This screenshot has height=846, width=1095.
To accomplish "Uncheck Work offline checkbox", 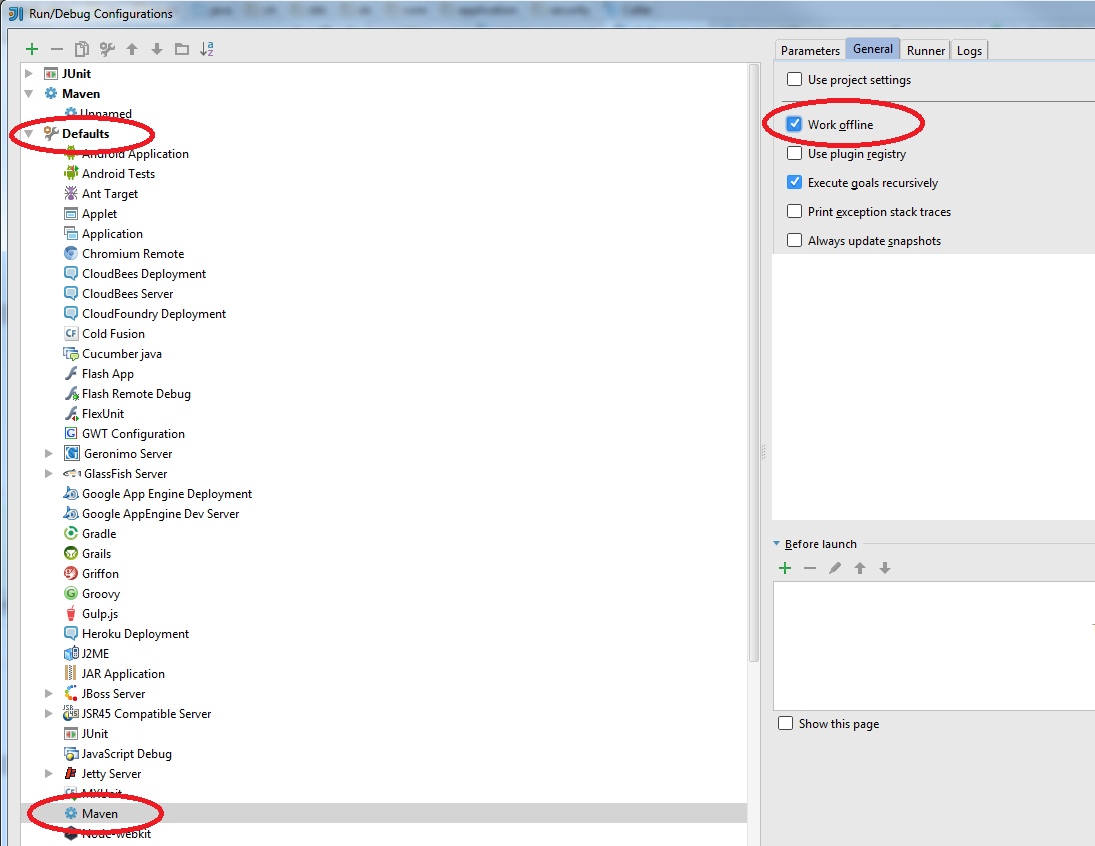I will pos(794,124).
